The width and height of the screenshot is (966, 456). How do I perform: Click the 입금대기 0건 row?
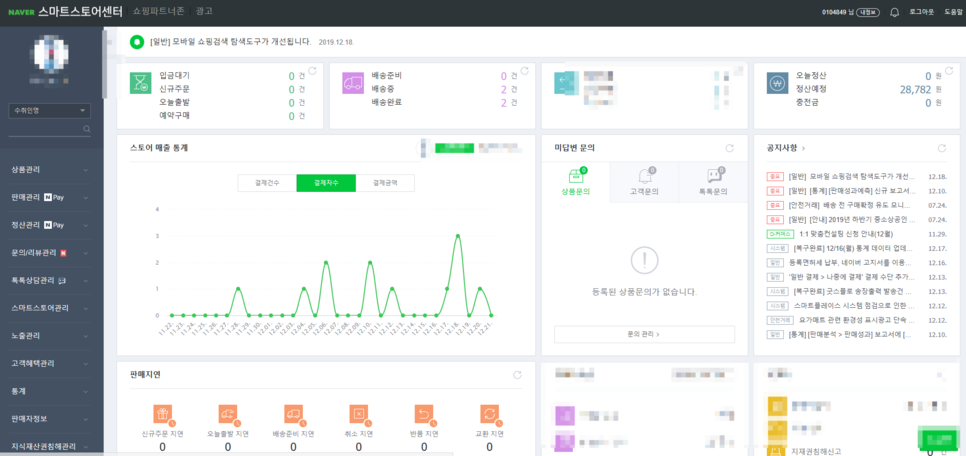[x=232, y=76]
